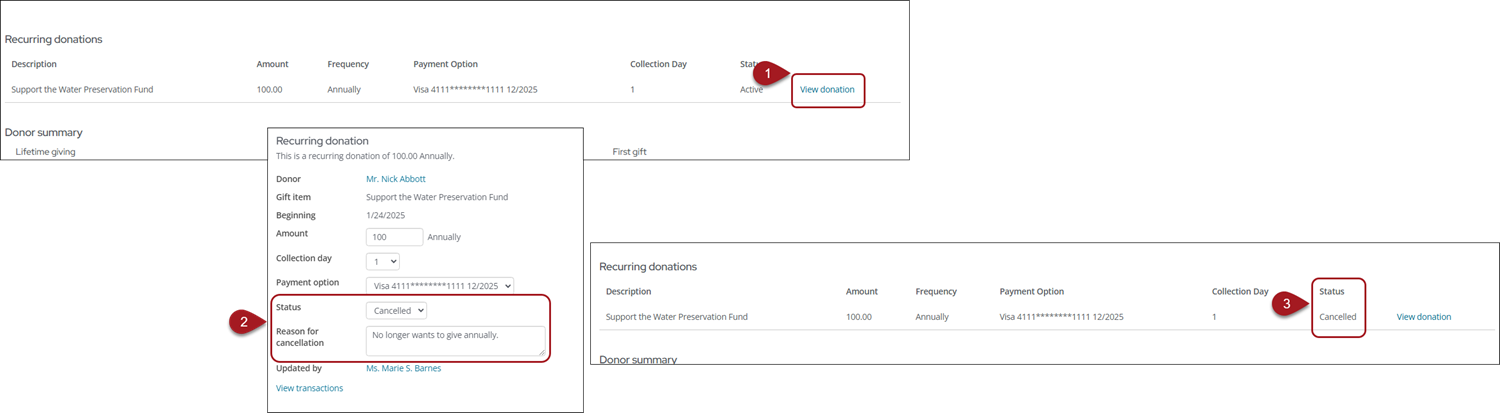Click the Frequency column header above the Active row
This screenshot has height=413, width=1500.
pos(348,64)
